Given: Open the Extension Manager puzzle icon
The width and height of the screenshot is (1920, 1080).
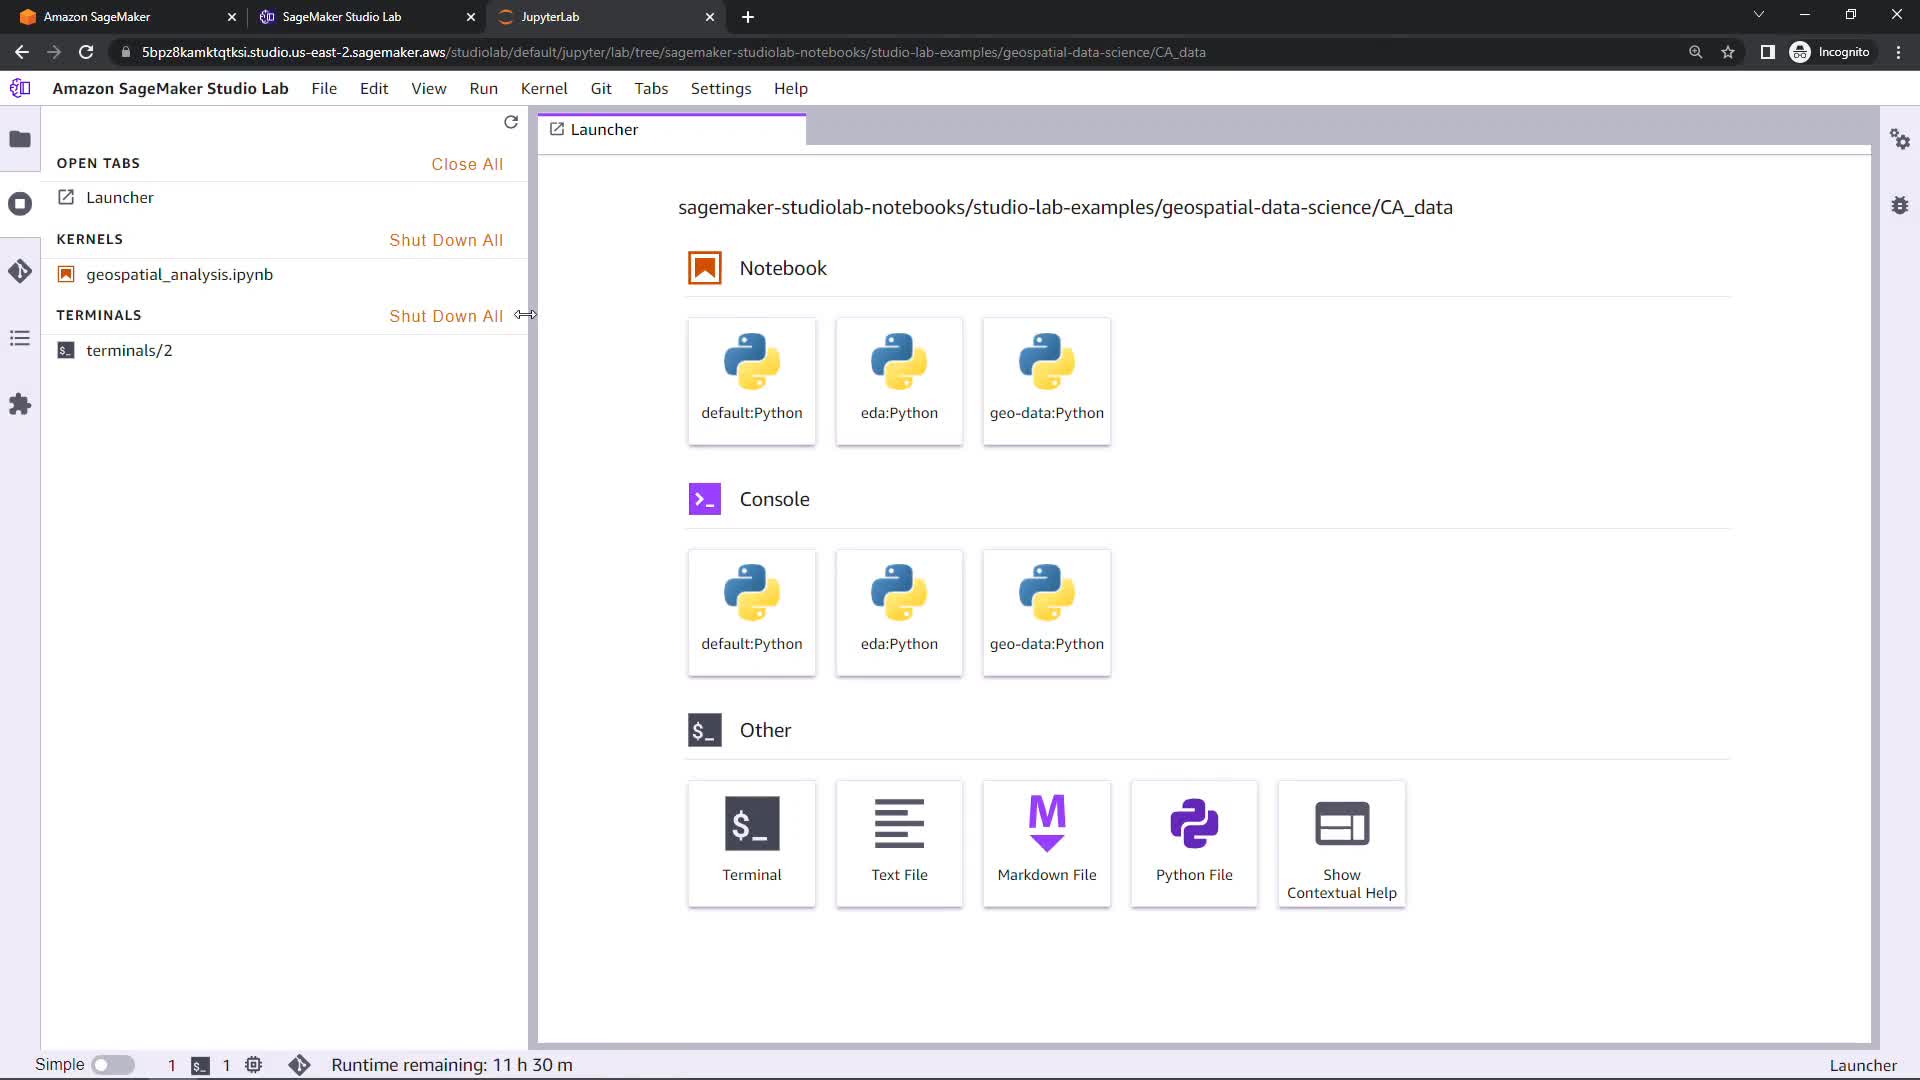Looking at the screenshot, I should click(20, 404).
